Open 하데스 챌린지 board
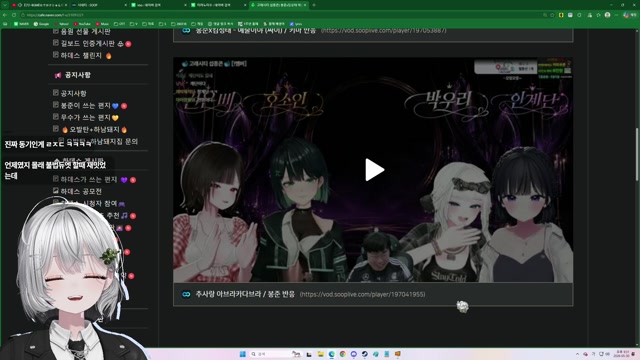640x360 pixels. tap(81, 56)
